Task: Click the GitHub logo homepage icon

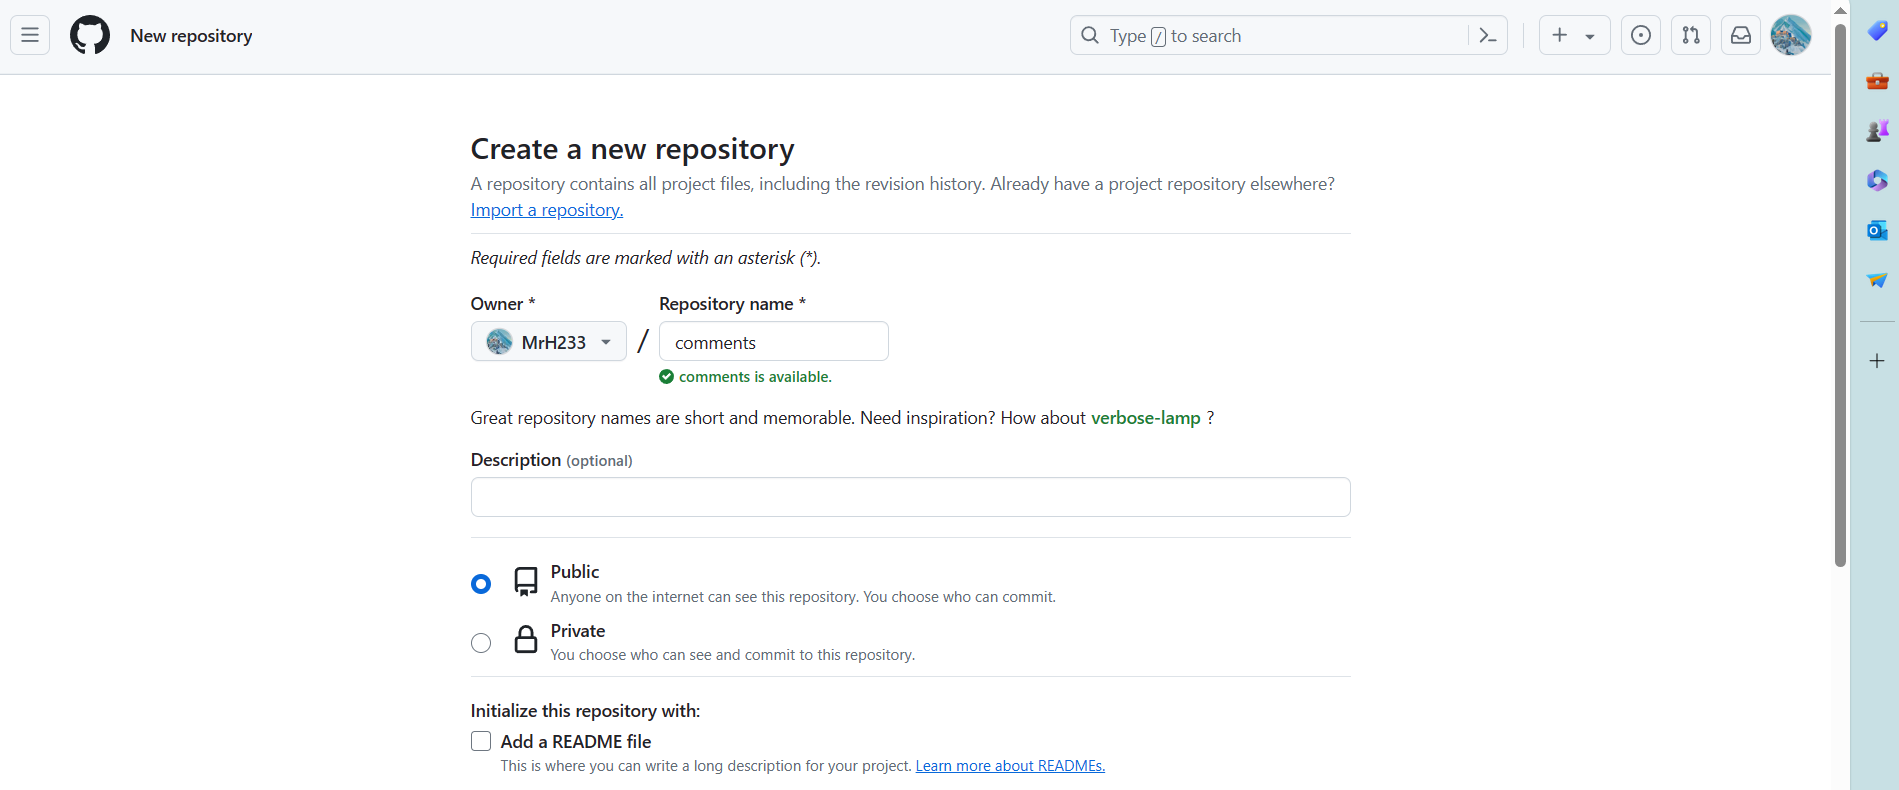Action: click(90, 36)
